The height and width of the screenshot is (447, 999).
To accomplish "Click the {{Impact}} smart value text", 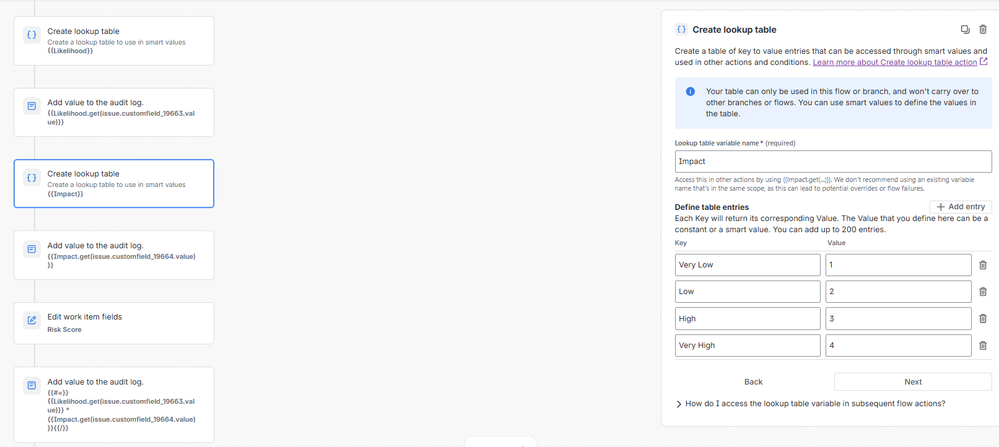I will pyautogui.click(x=66, y=194).
